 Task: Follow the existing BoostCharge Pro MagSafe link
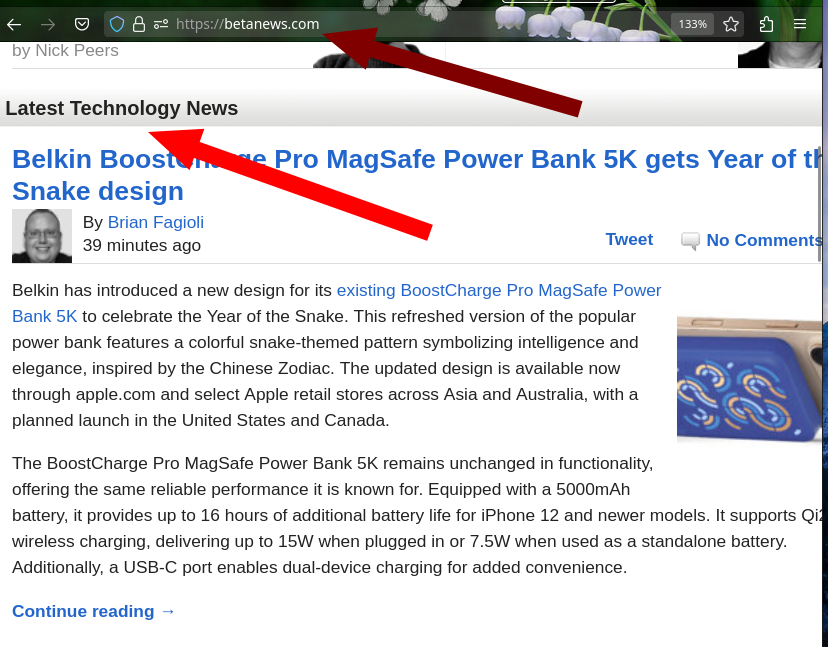(498, 291)
